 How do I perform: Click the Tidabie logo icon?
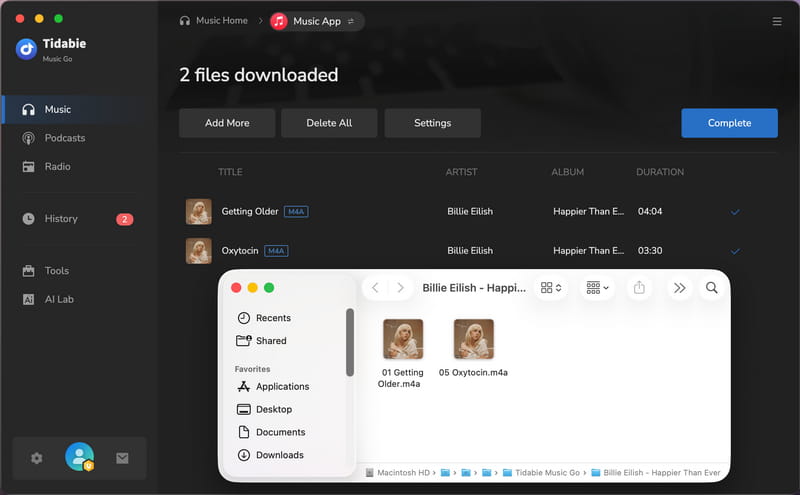pos(27,50)
